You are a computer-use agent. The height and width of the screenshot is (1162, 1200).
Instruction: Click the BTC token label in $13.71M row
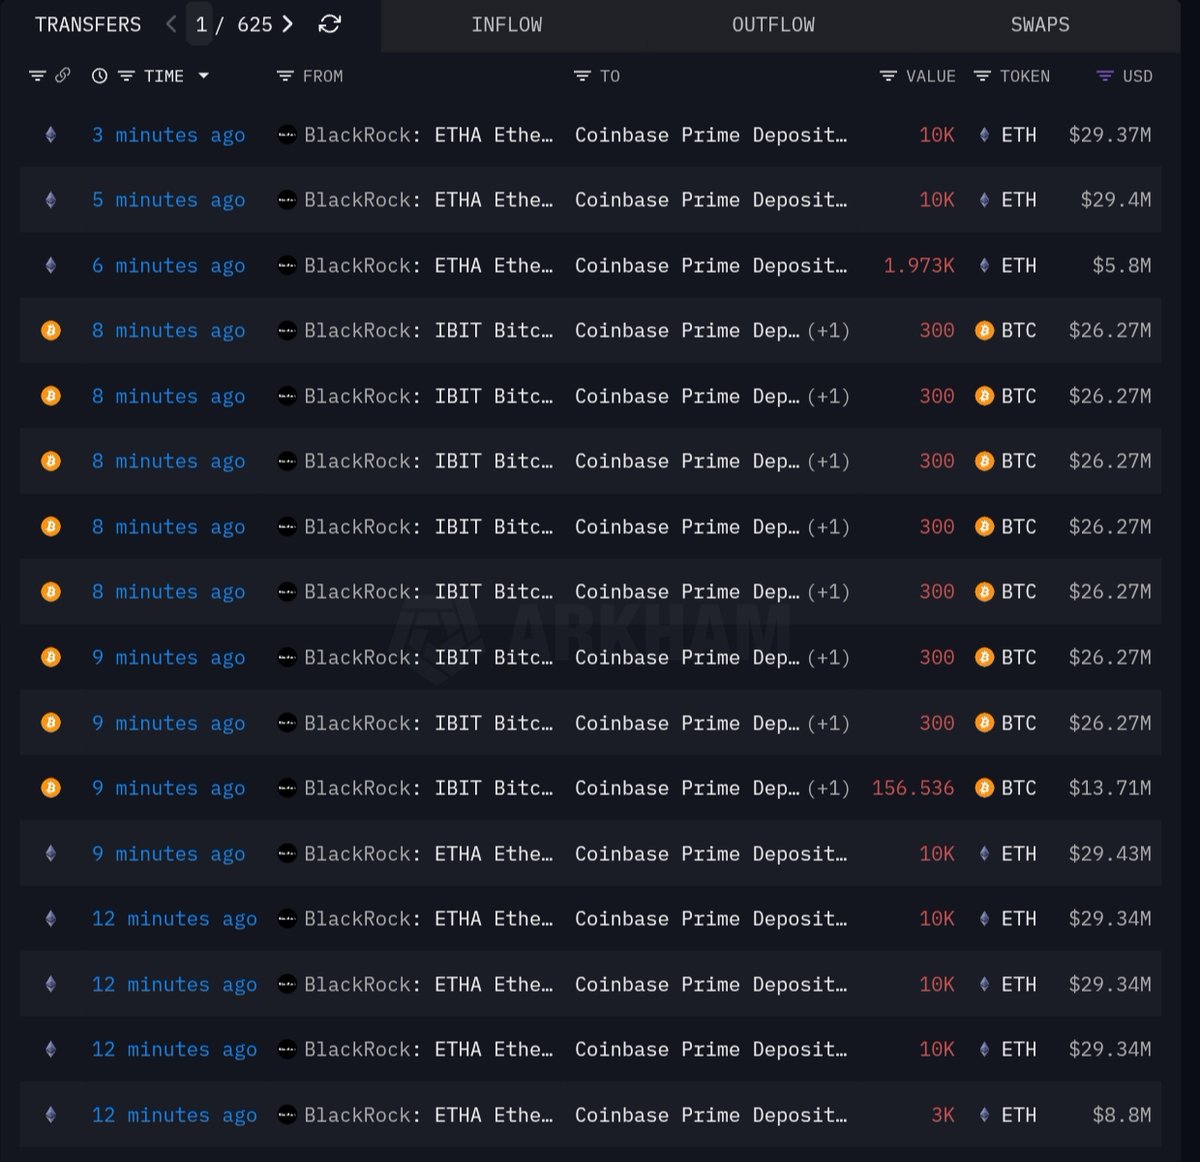1019,788
